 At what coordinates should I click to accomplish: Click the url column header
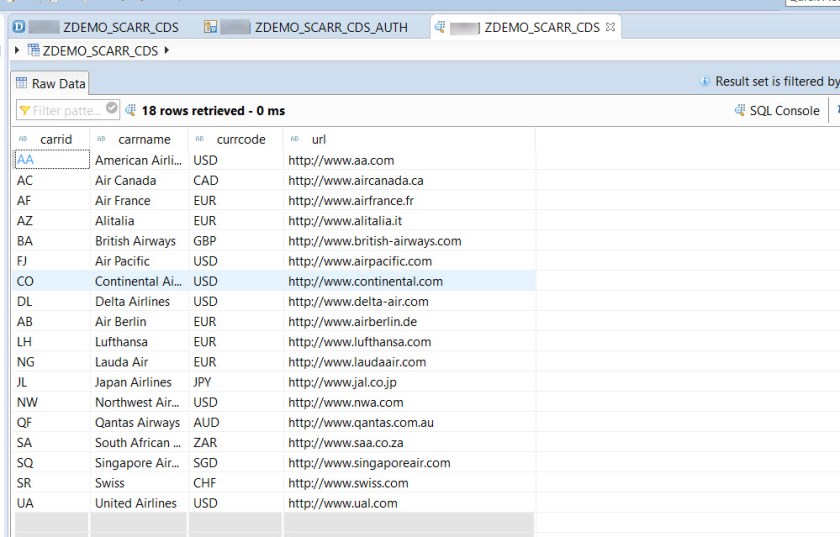(x=318, y=139)
